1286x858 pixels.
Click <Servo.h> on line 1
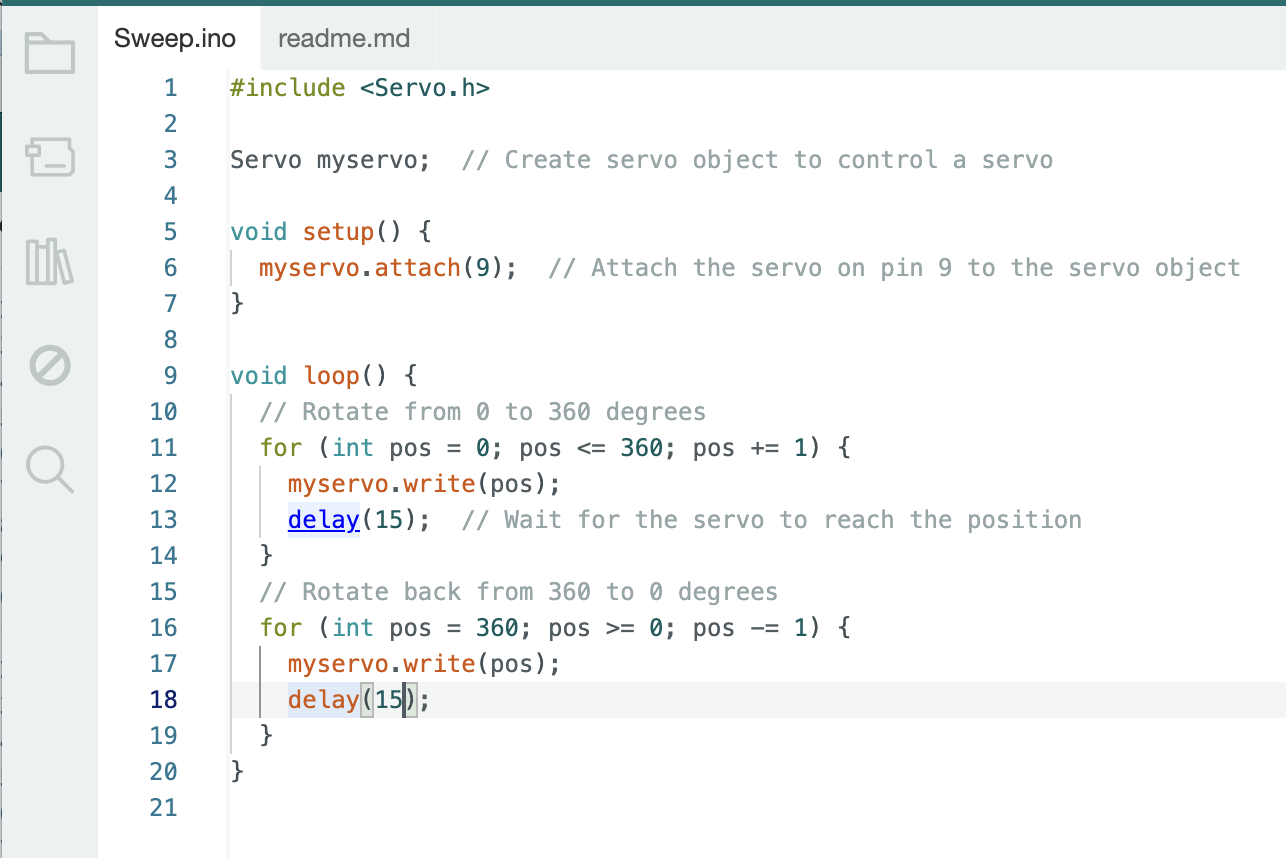click(425, 88)
